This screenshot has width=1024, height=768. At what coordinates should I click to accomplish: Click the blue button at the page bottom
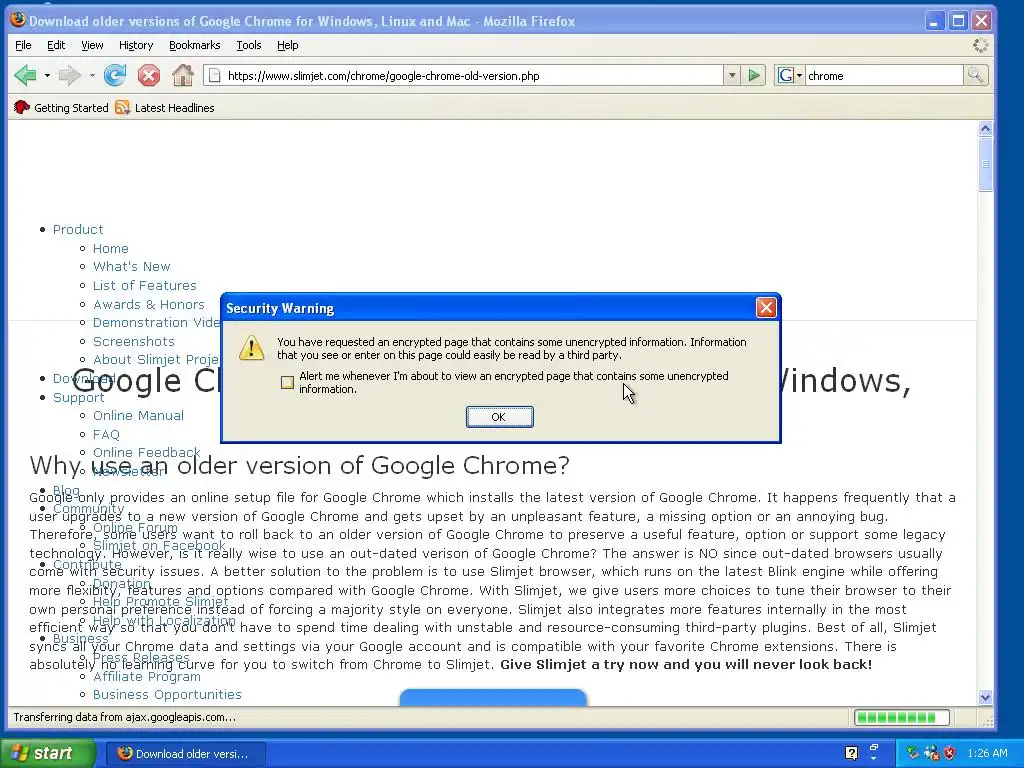(x=493, y=697)
